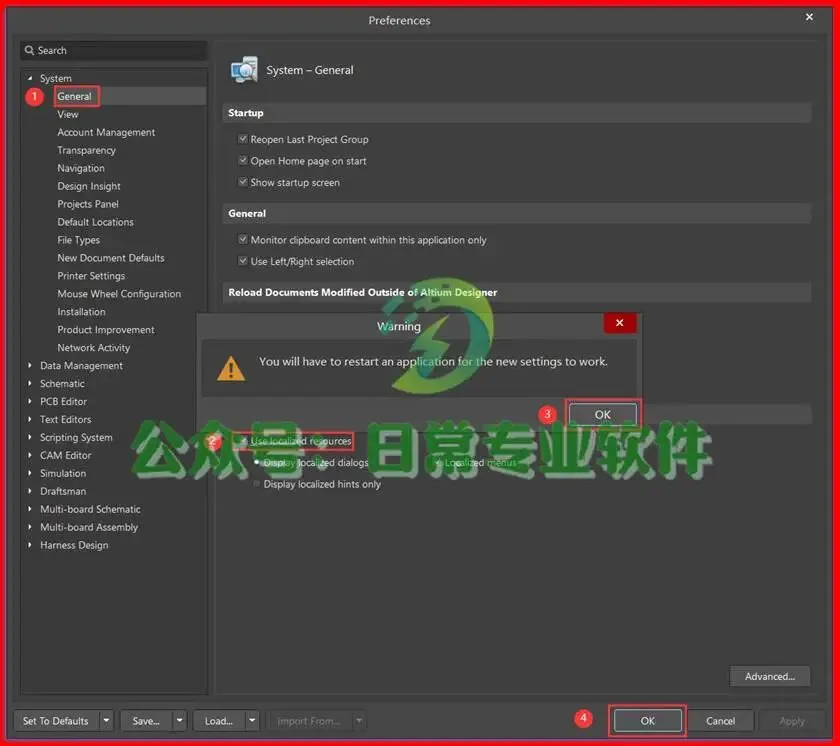840x746 pixels.
Task: Close the Preferences window
Action: [809, 17]
